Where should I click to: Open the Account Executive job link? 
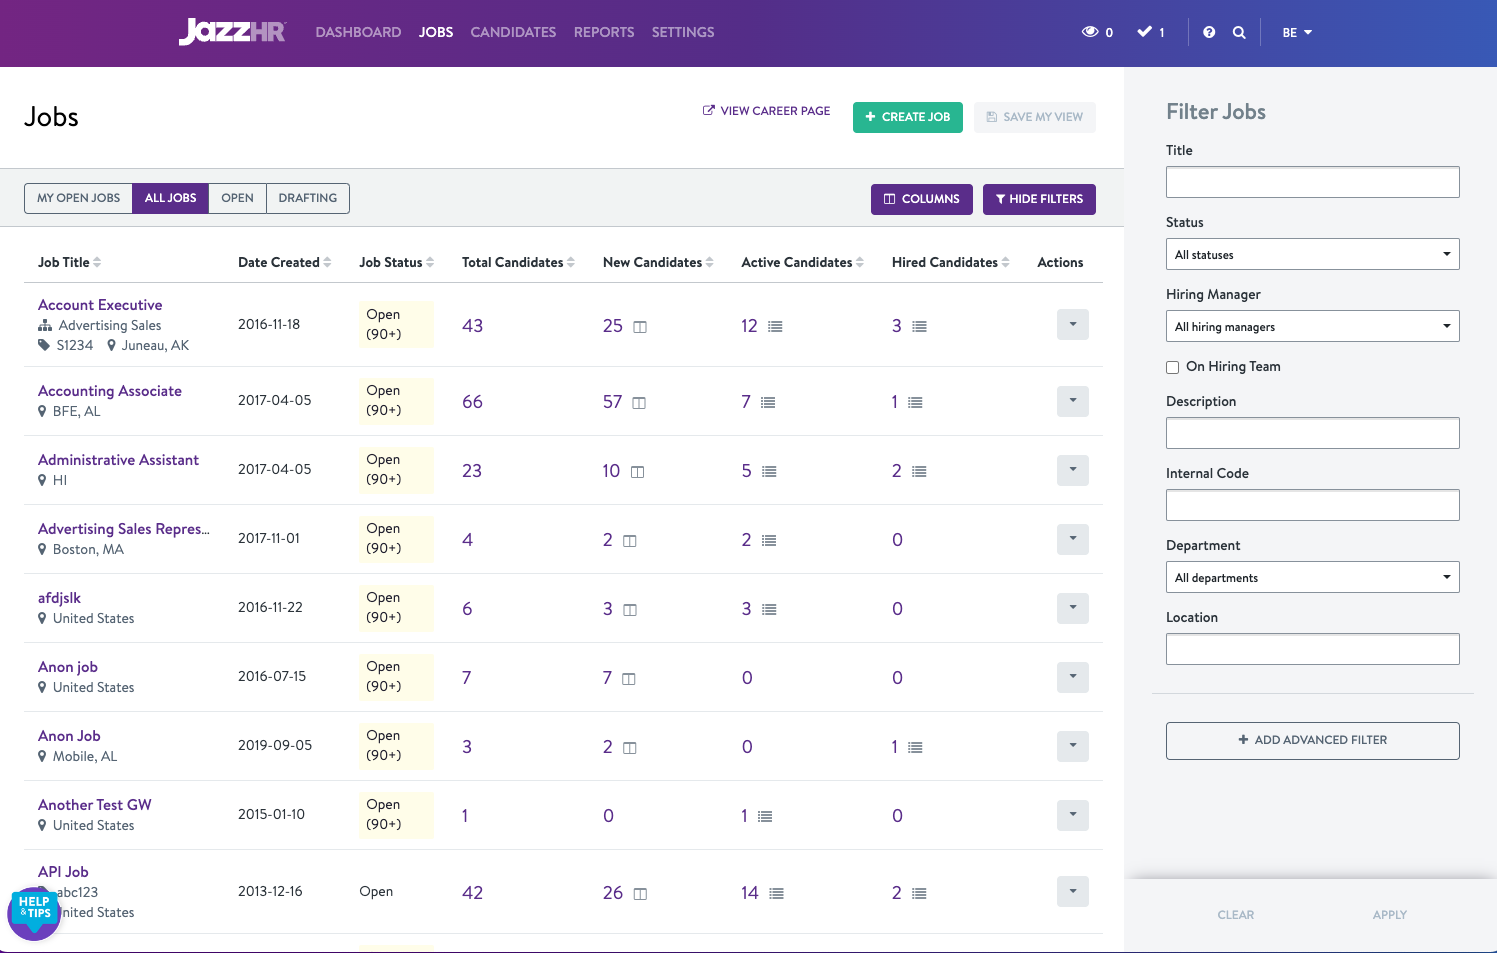(x=100, y=305)
